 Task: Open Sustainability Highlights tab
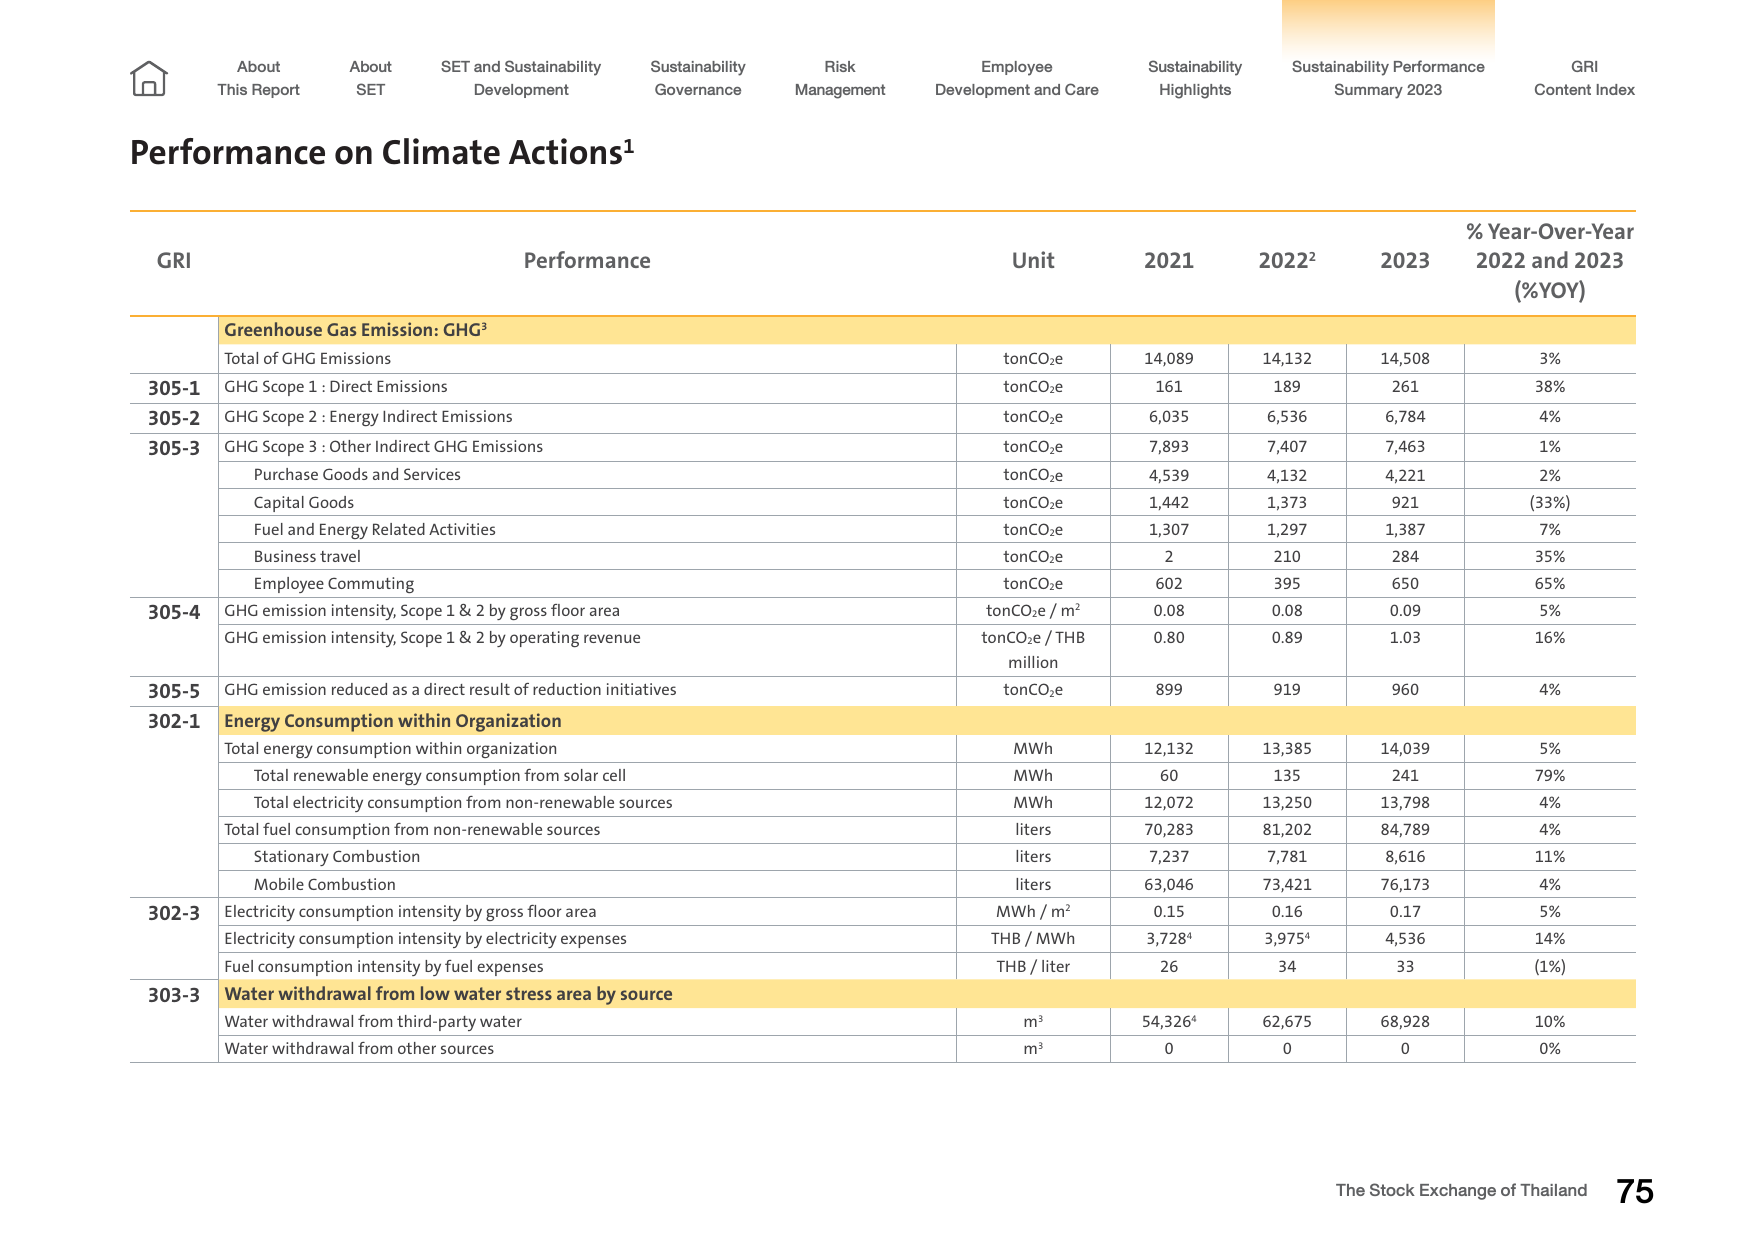pyautogui.click(x=1195, y=78)
